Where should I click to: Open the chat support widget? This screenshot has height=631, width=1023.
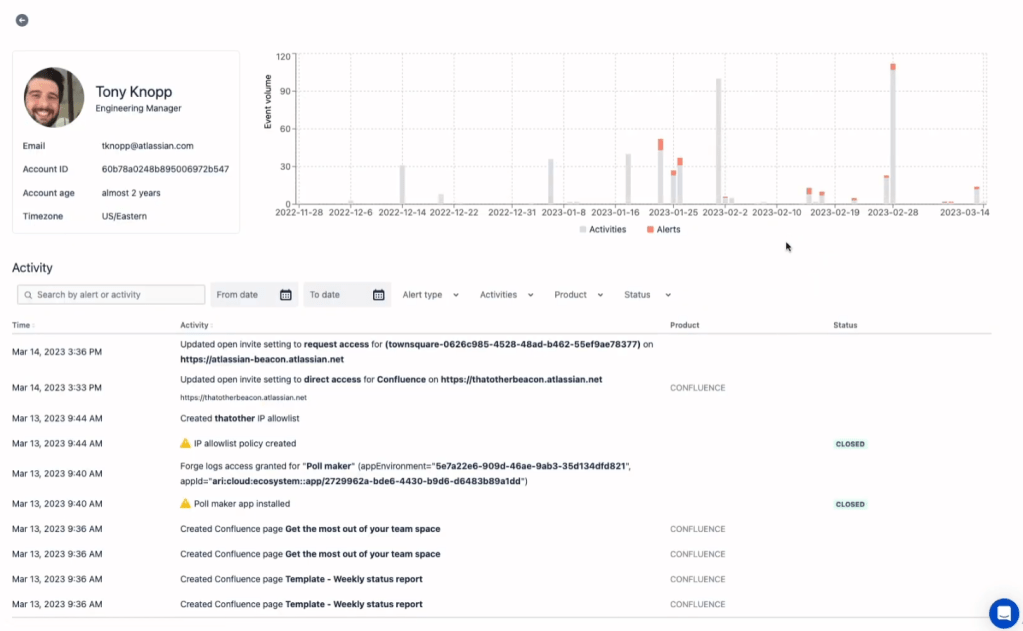pos(1003,613)
